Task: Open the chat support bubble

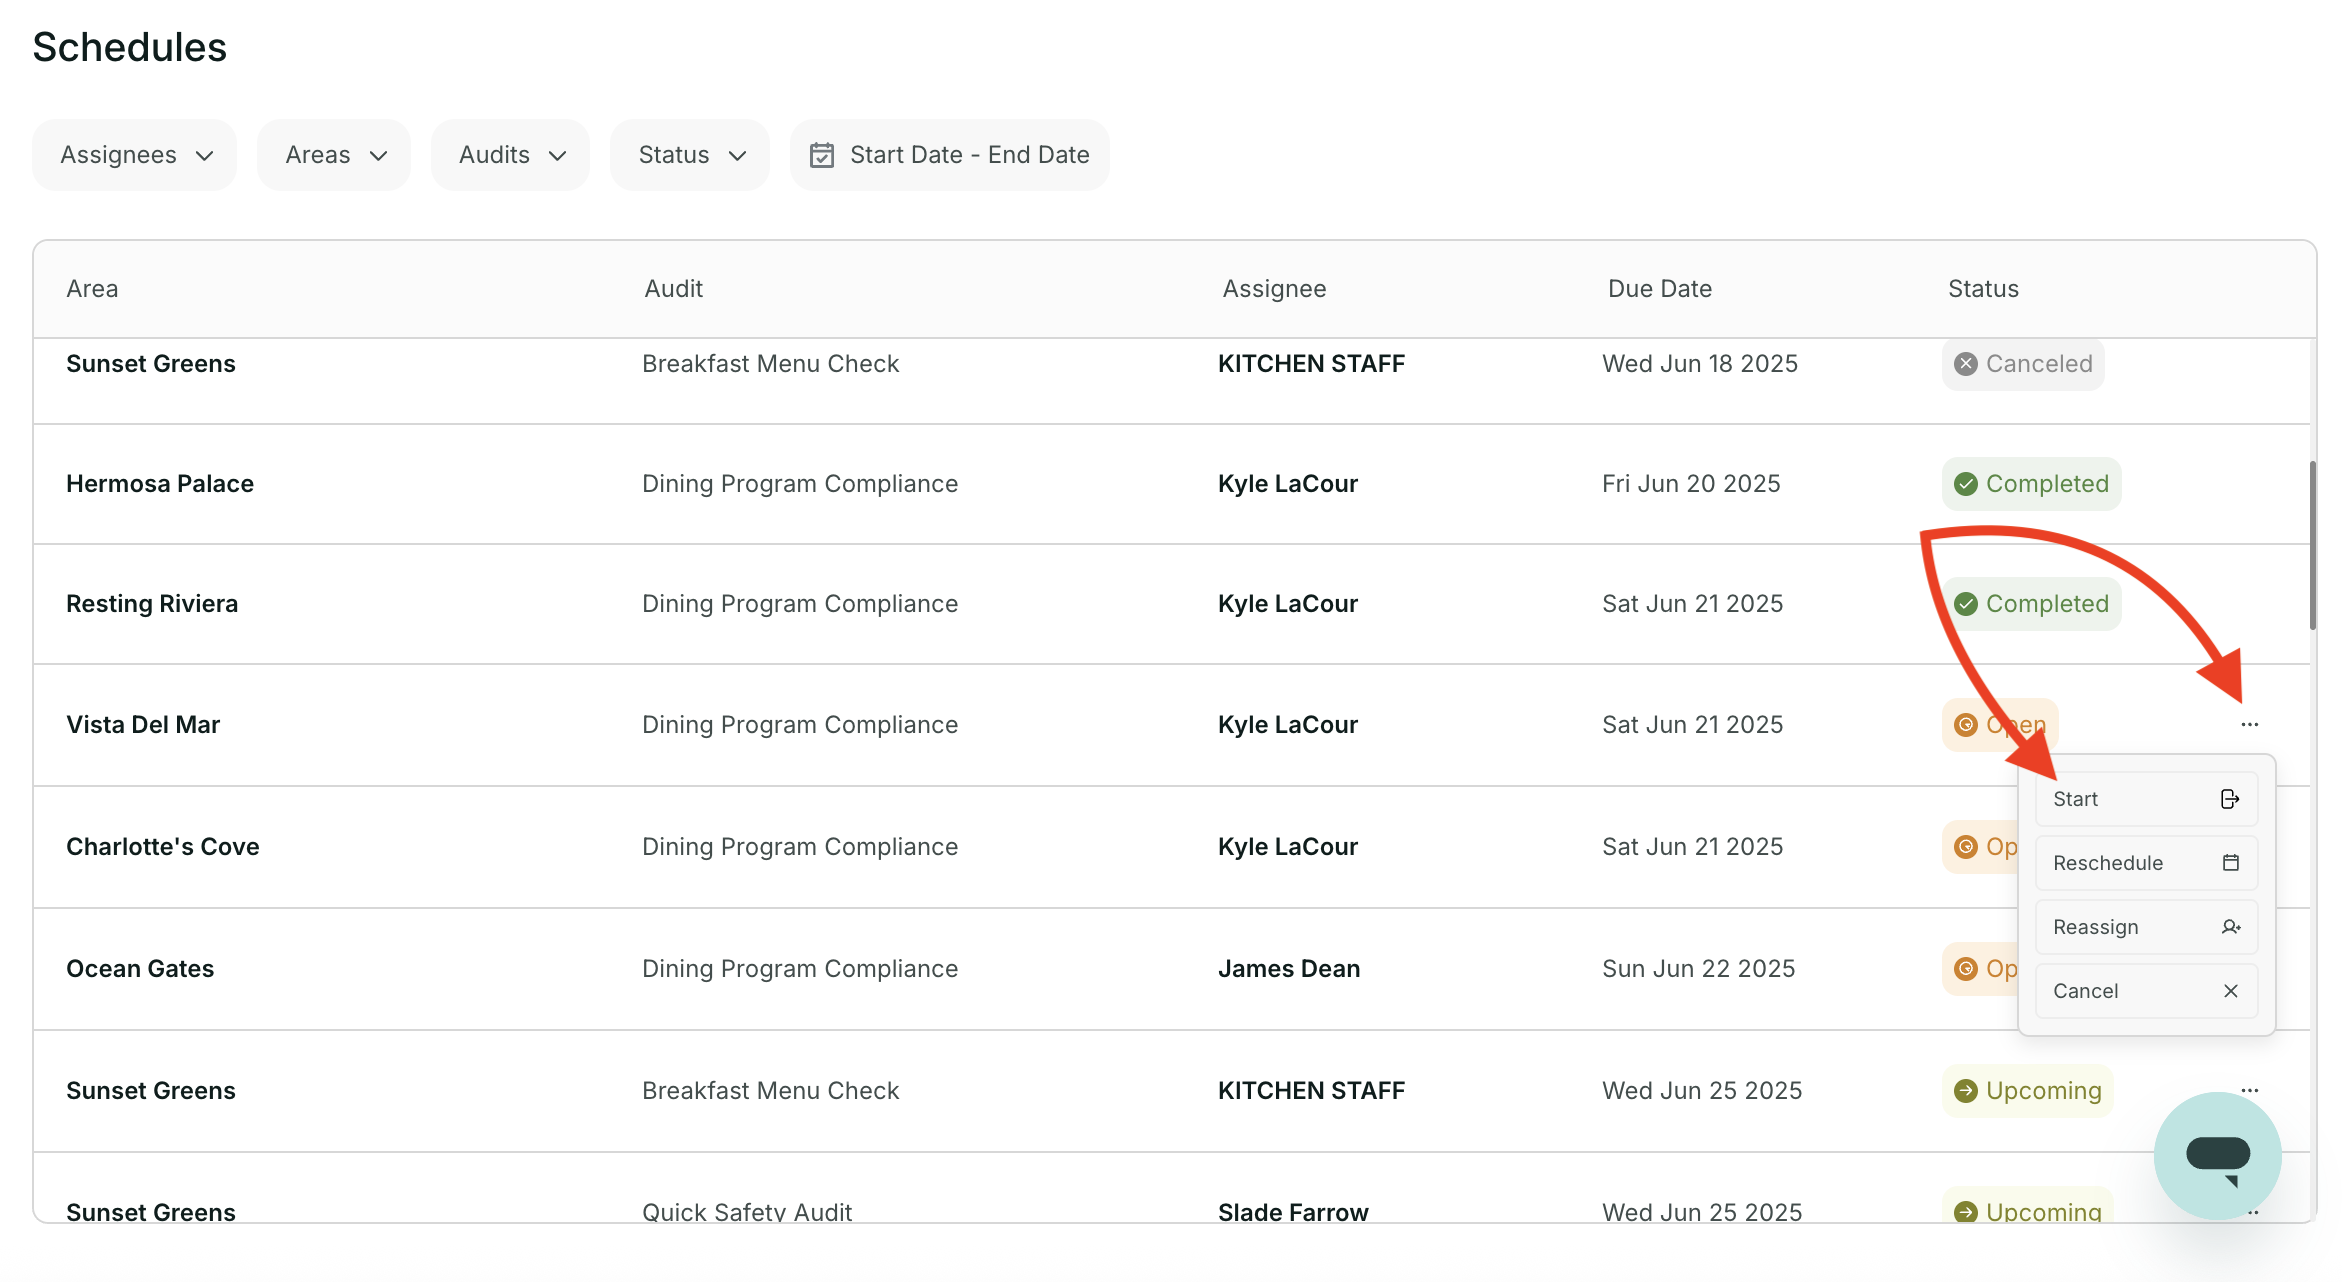Action: tap(2218, 1155)
